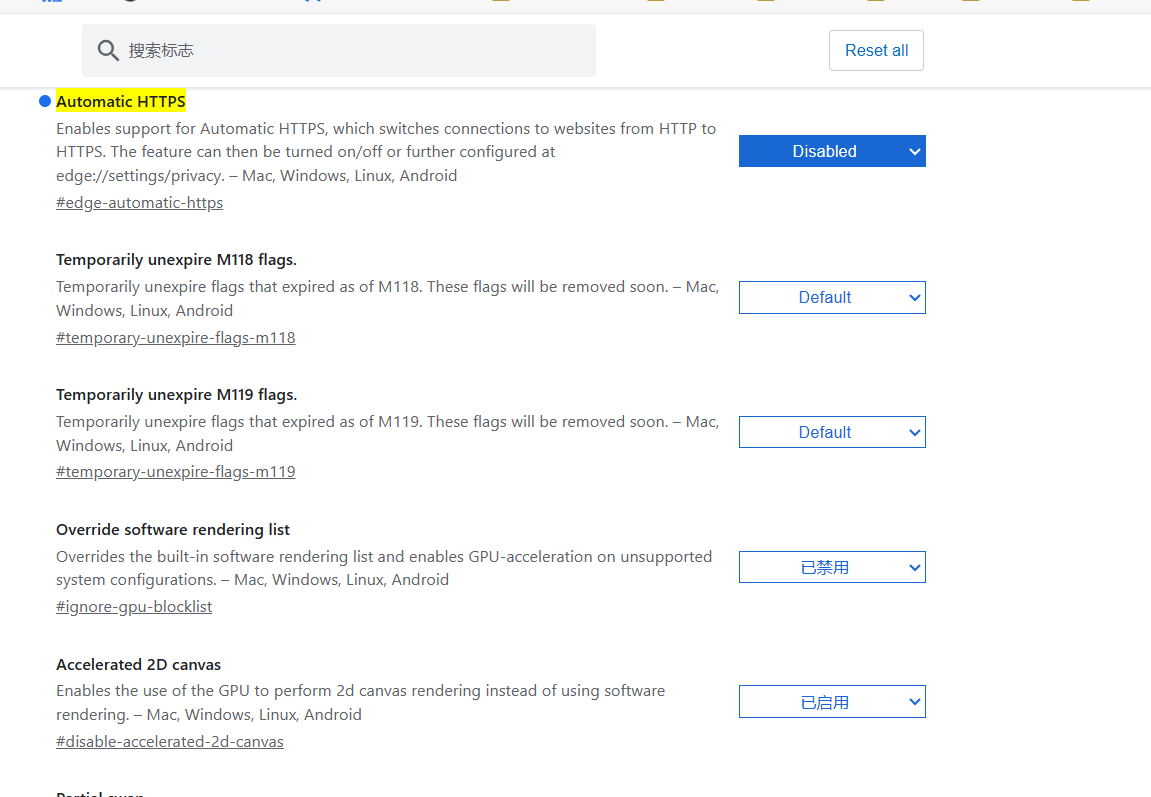Image resolution: width=1151 pixels, height=797 pixels.
Task: Open the Accelerated 2D canvas 已启用 dropdown
Action: [x=832, y=702]
